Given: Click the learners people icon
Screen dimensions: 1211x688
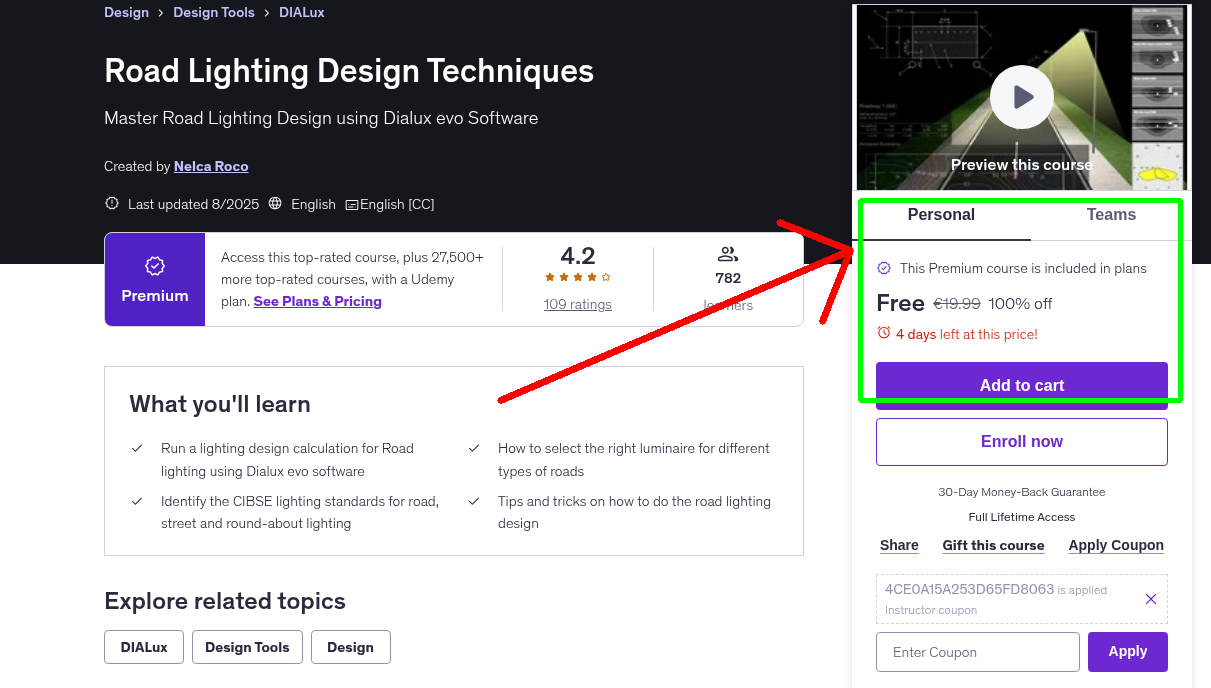Looking at the screenshot, I should coord(727,254).
